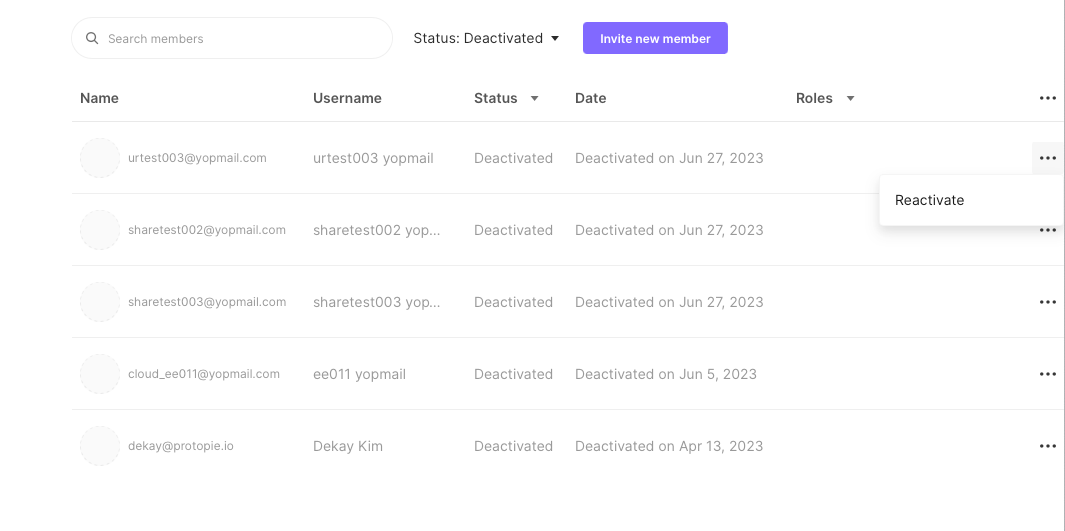Image resolution: width=1065 pixels, height=531 pixels.
Task: Click the search magnifier icon
Action: tap(92, 39)
